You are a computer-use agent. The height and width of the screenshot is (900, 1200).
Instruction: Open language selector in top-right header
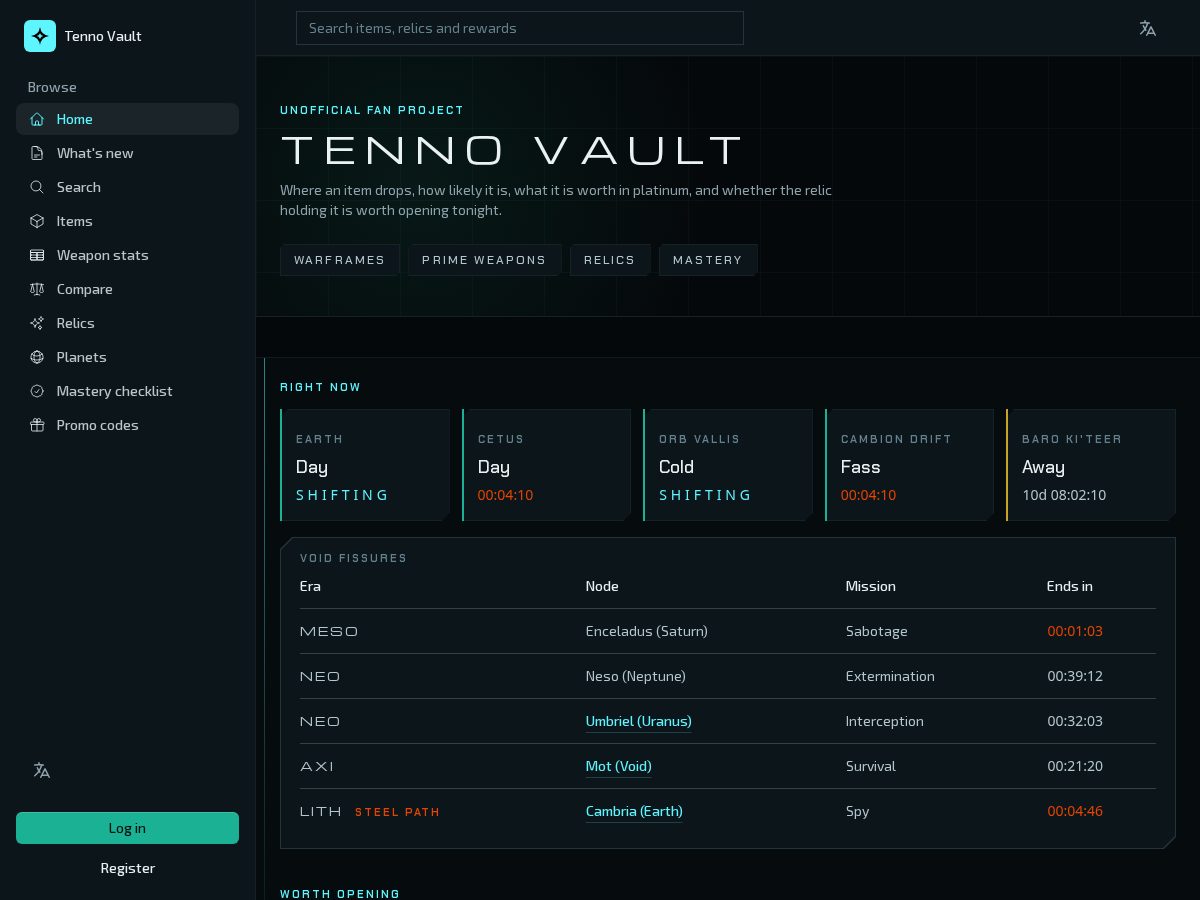[x=1148, y=28]
